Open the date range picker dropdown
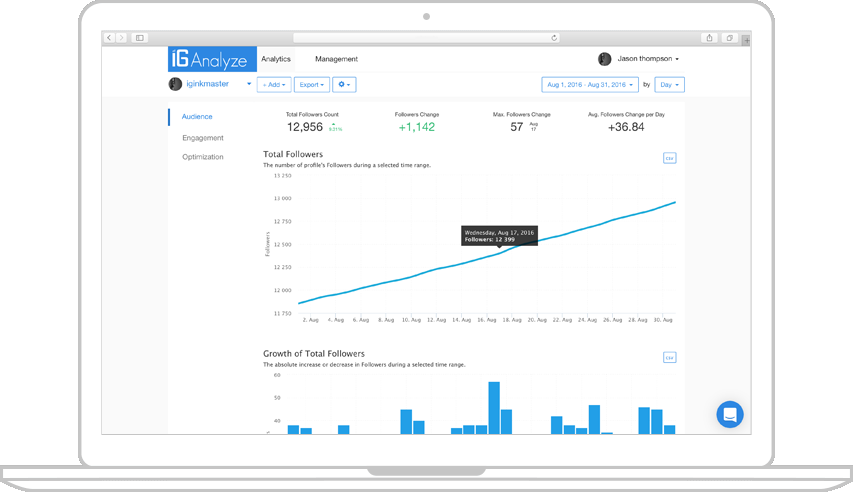This screenshot has height=492, width=853. 589,85
